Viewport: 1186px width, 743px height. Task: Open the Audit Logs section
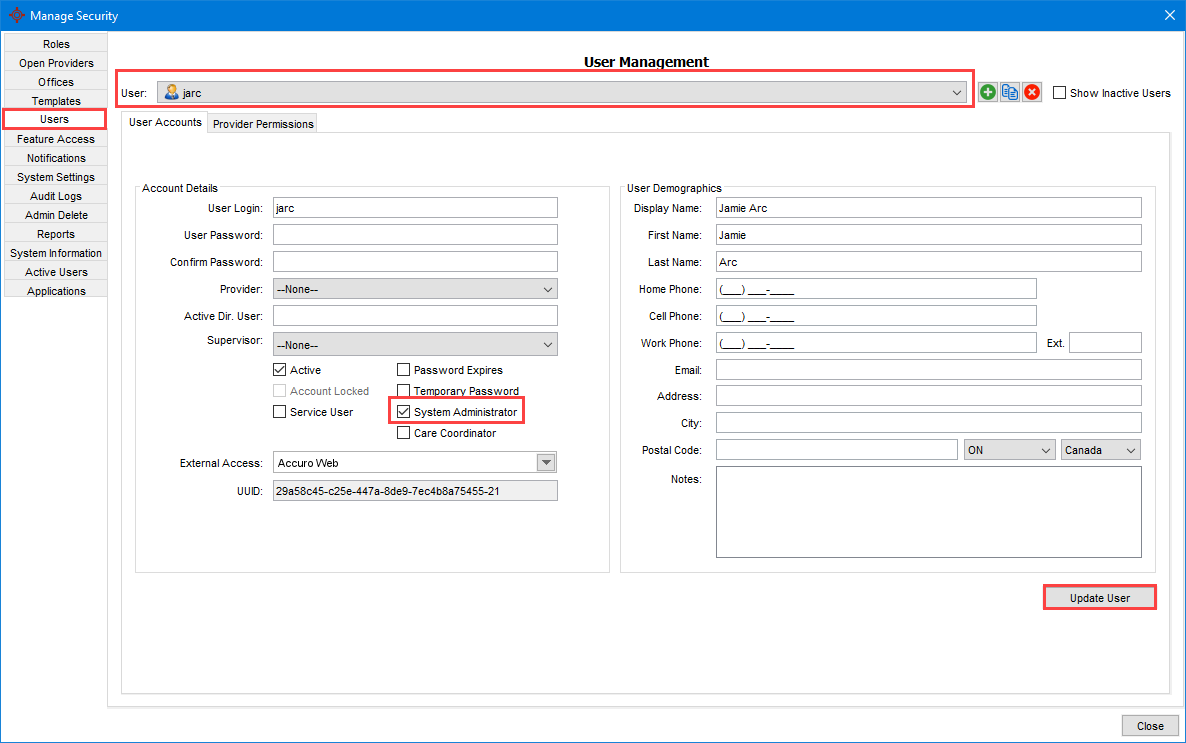(x=55, y=195)
